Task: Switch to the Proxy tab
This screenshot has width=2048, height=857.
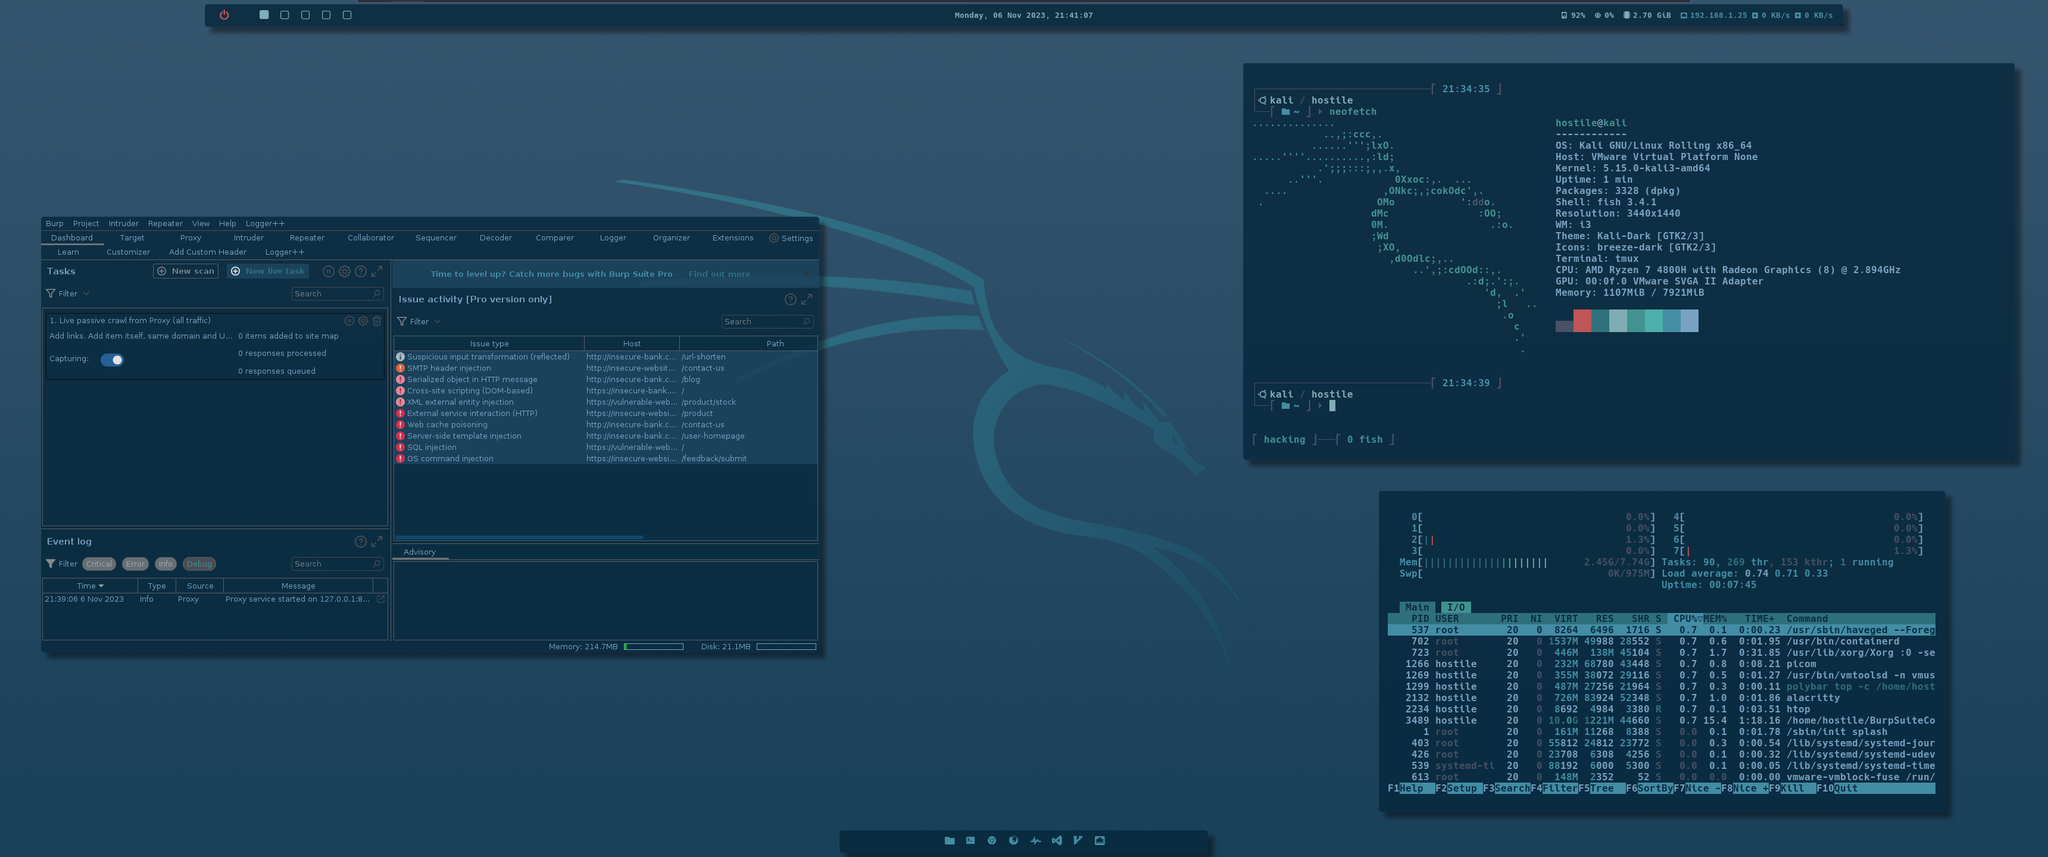Action: click(x=191, y=238)
